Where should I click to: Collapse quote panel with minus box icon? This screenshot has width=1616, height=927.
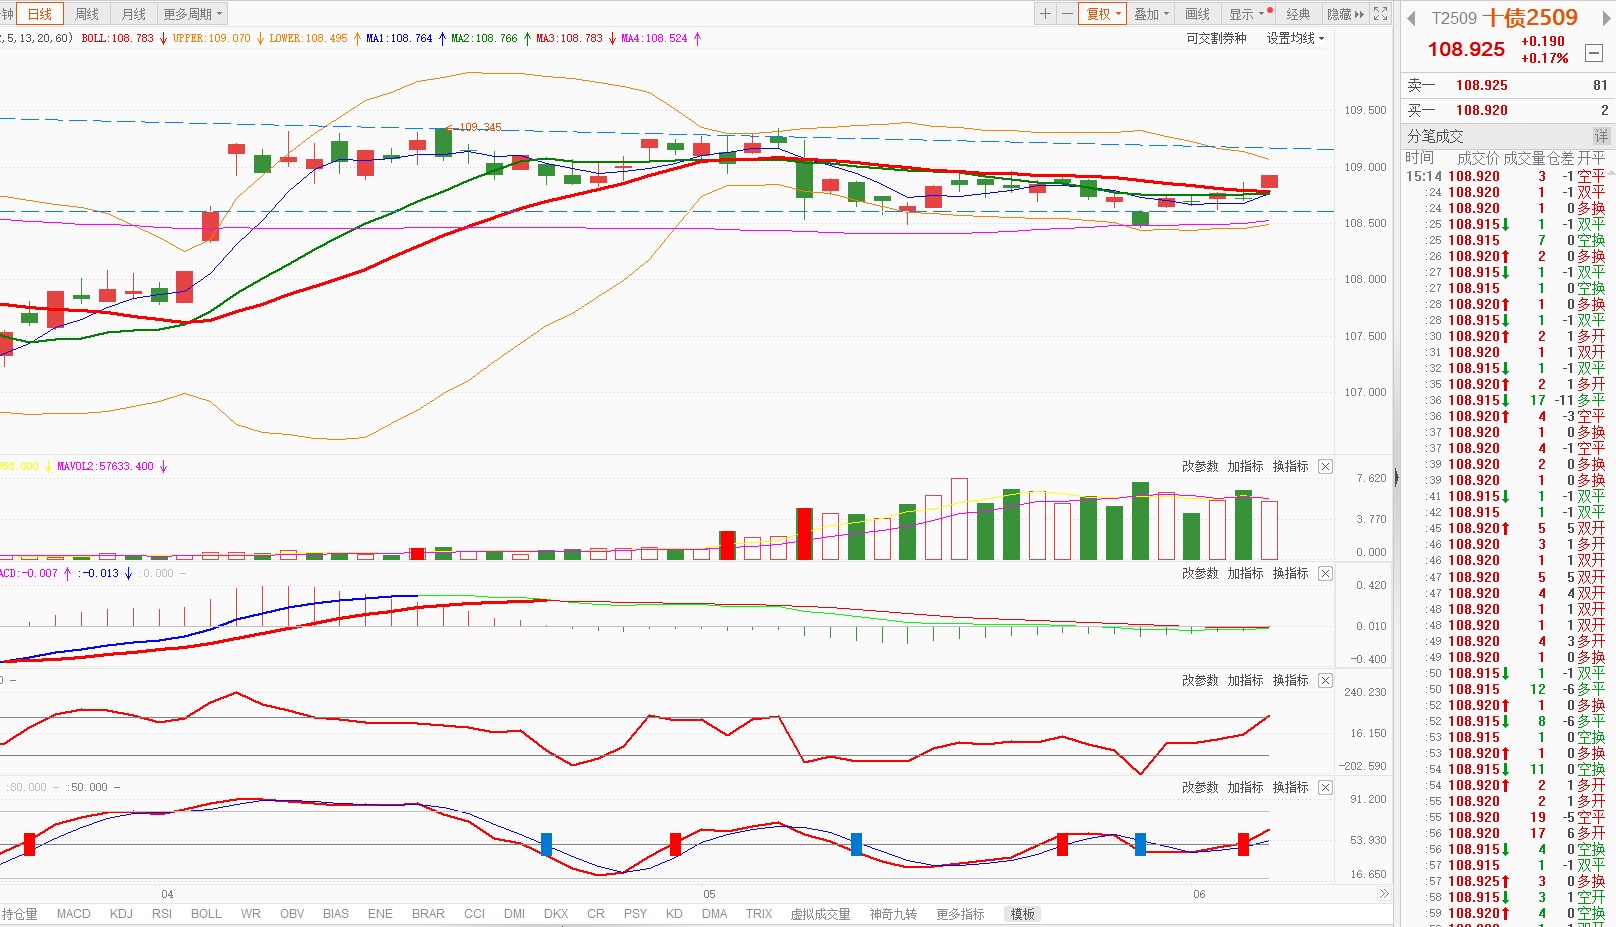click(1594, 53)
